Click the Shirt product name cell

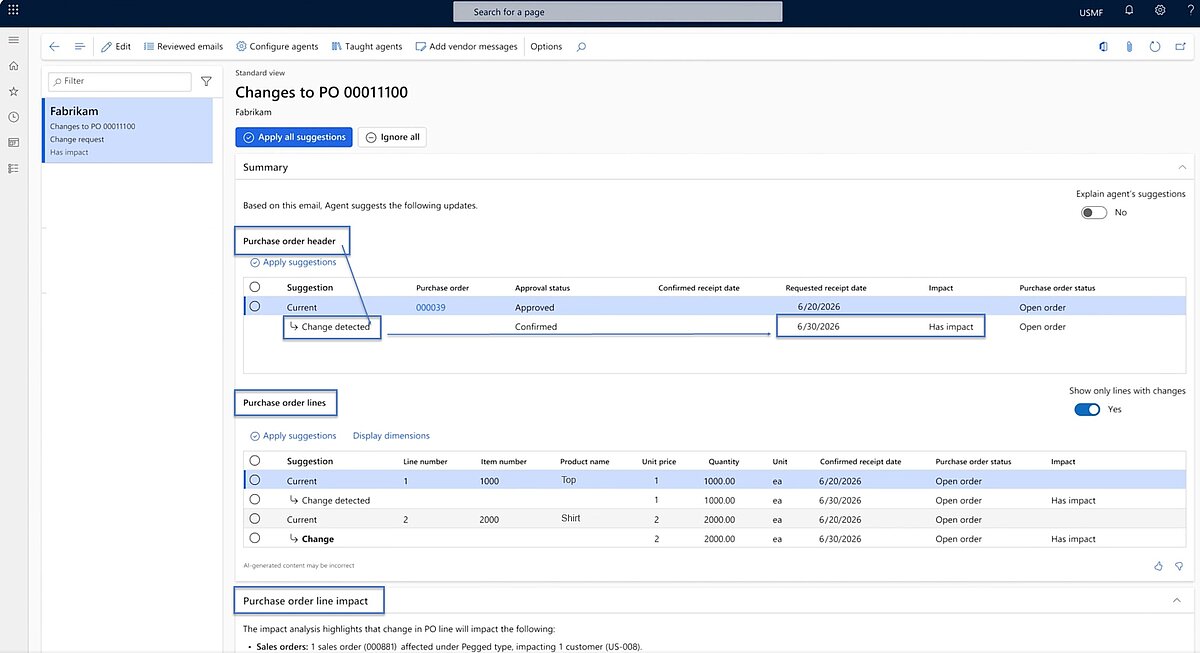[x=571, y=519]
